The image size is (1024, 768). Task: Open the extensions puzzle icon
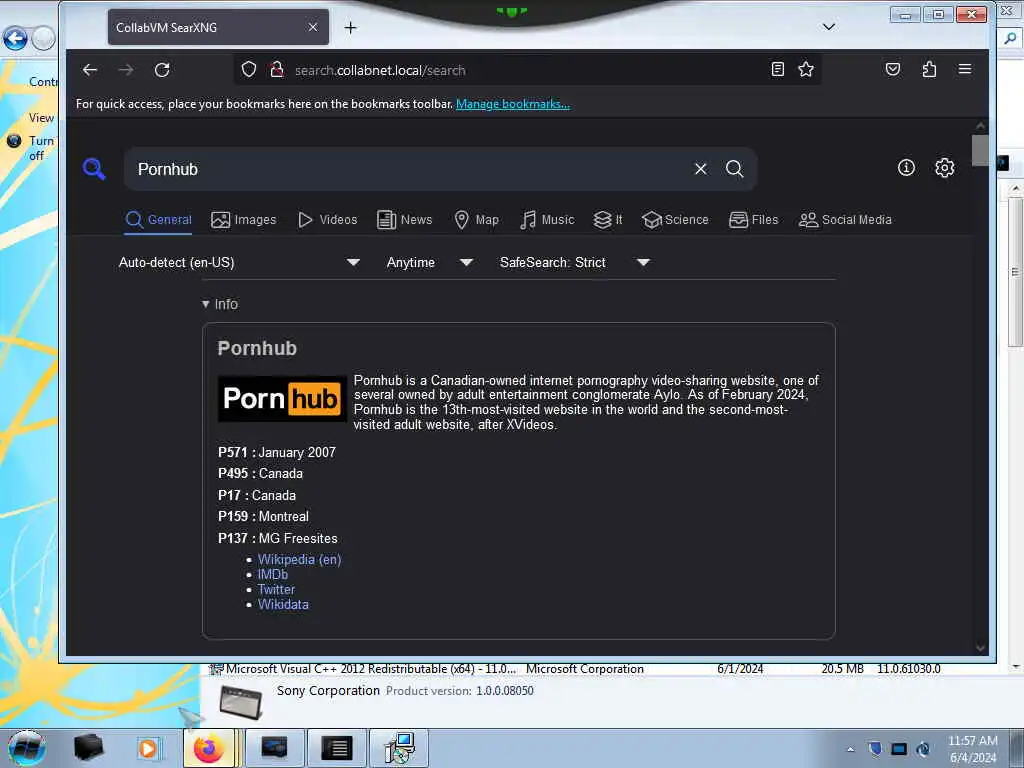tap(929, 69)
